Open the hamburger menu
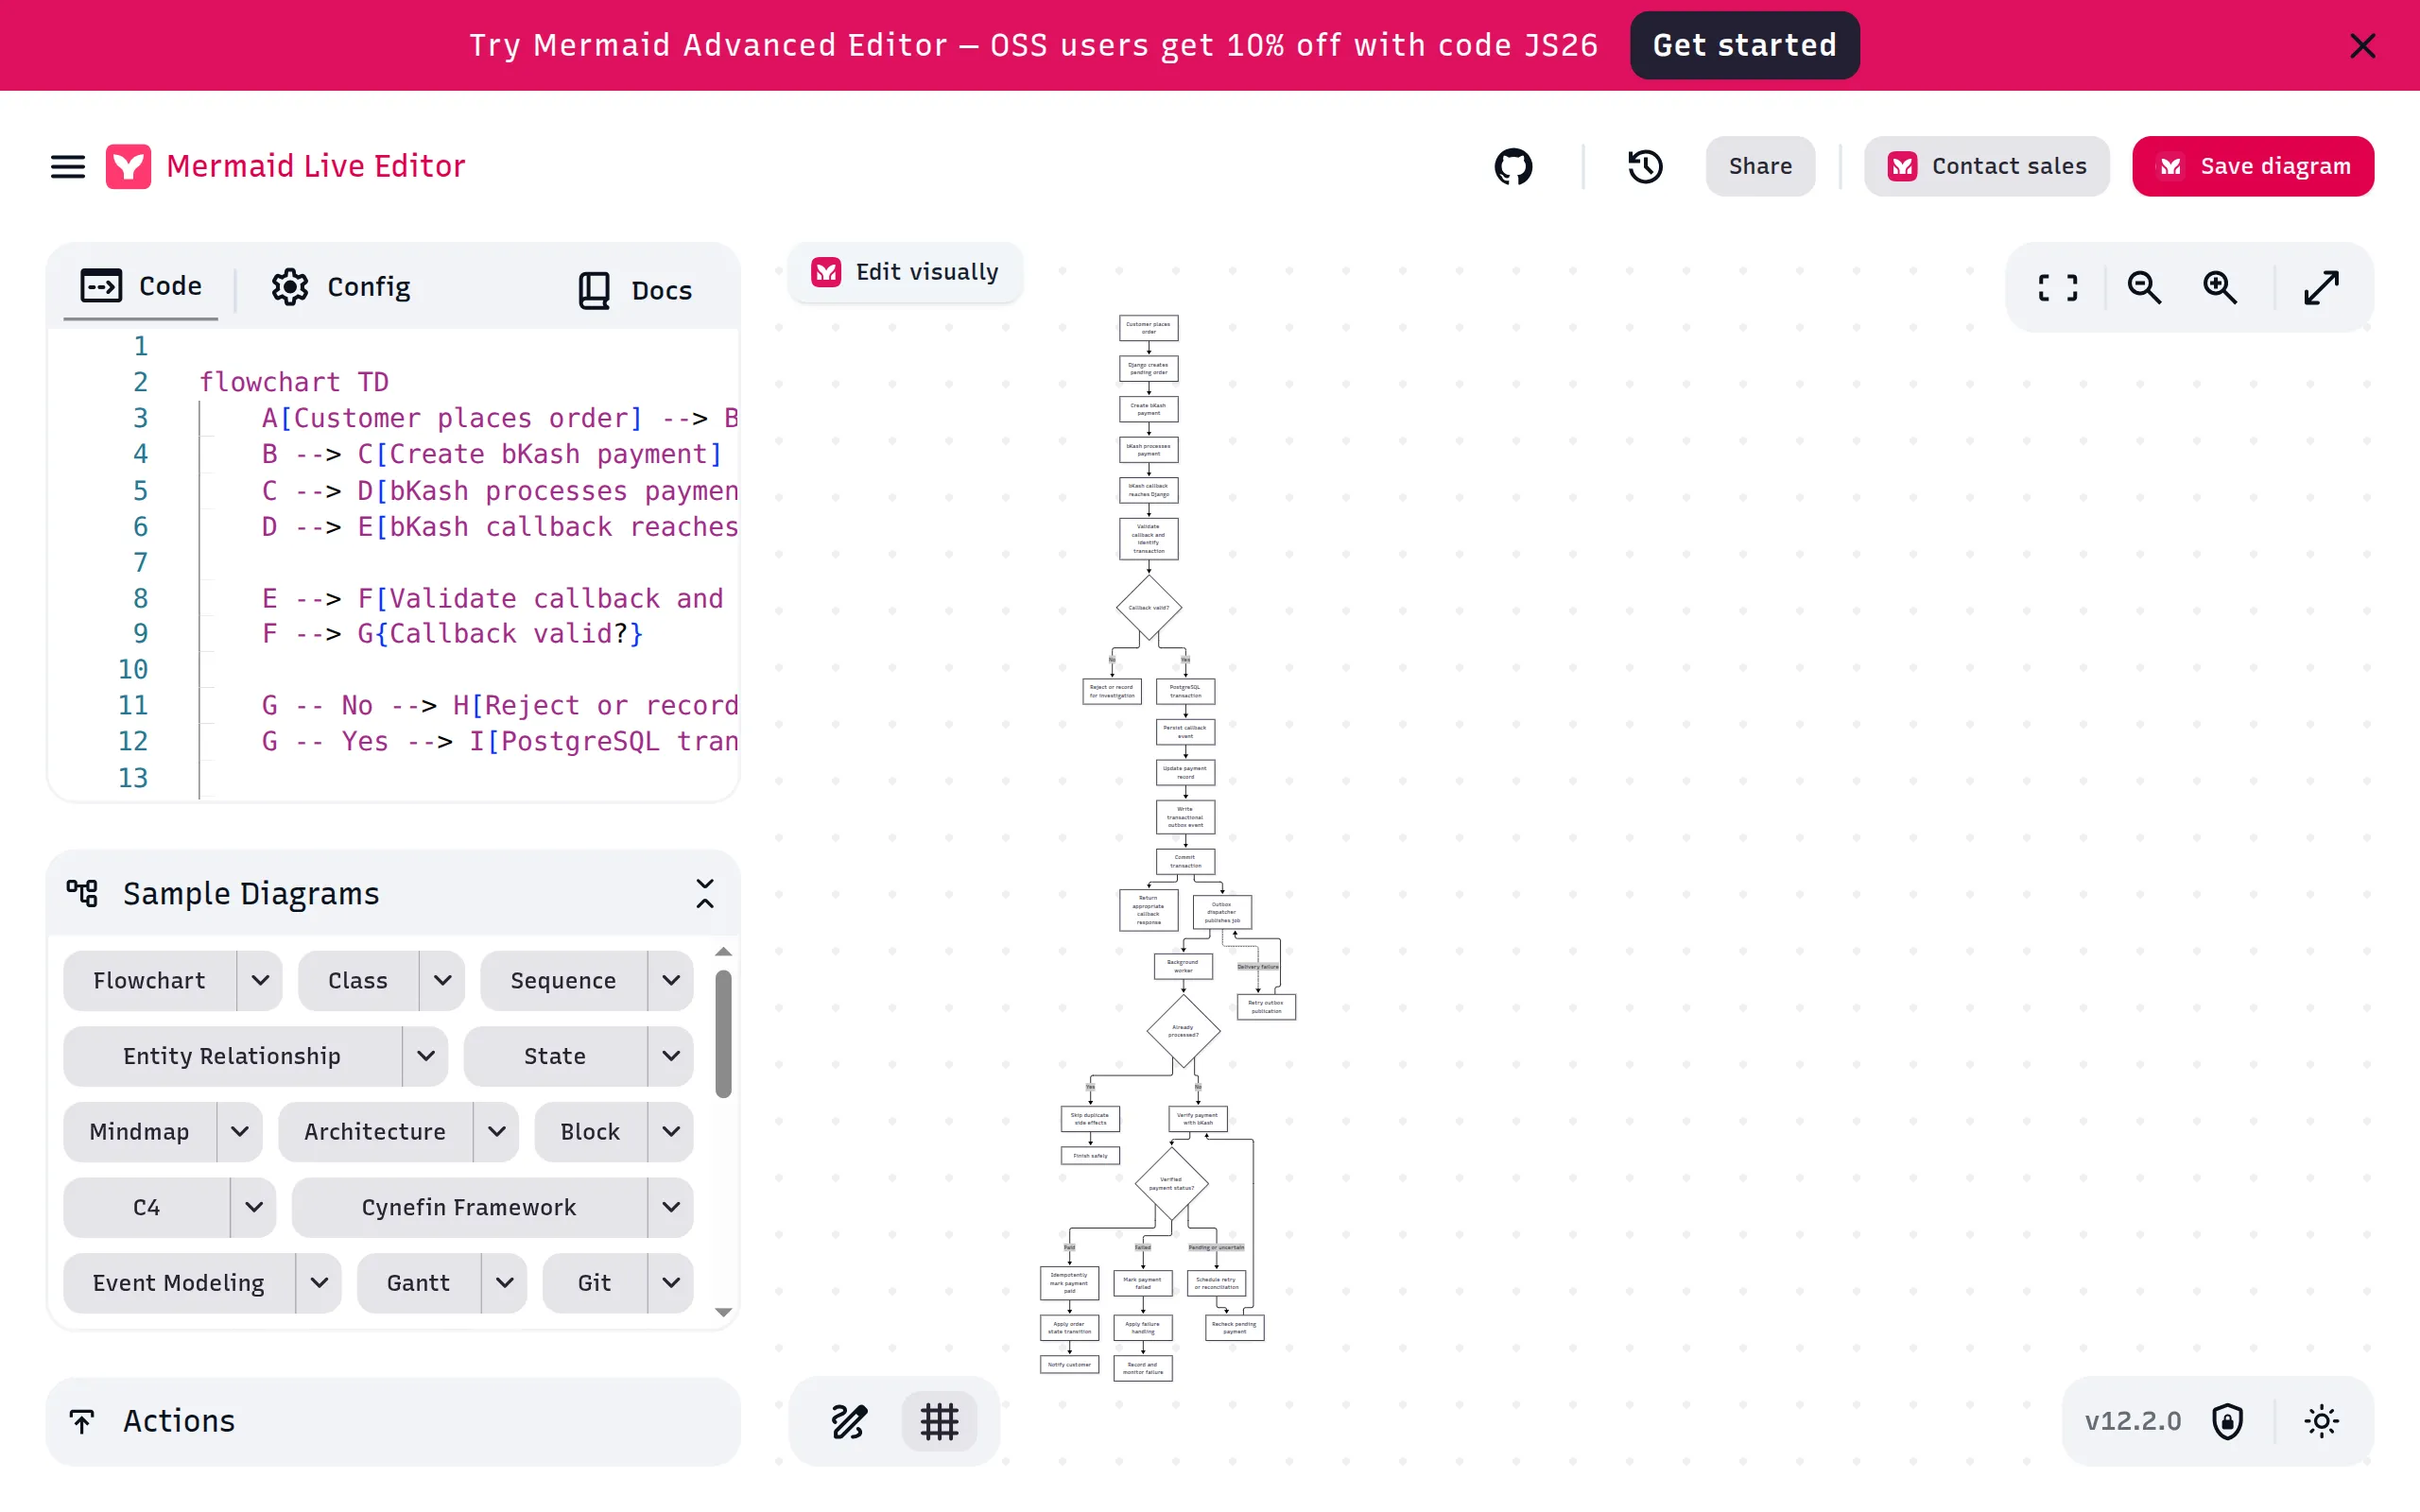Viewport: 2420px width, 1512px height. [x=68, y=166]
